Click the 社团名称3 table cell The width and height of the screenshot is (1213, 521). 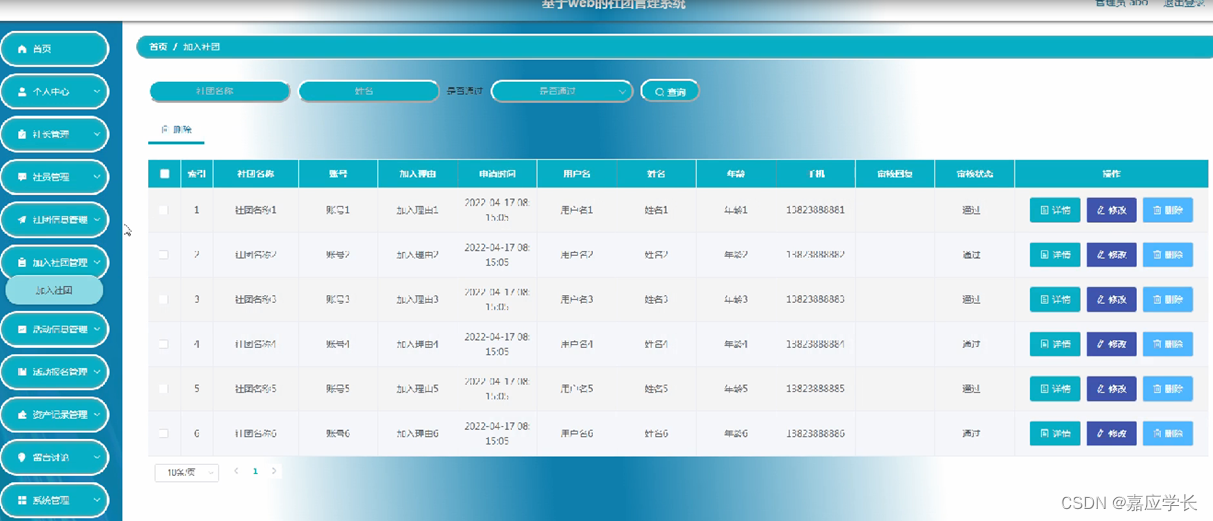click(255, 299)
